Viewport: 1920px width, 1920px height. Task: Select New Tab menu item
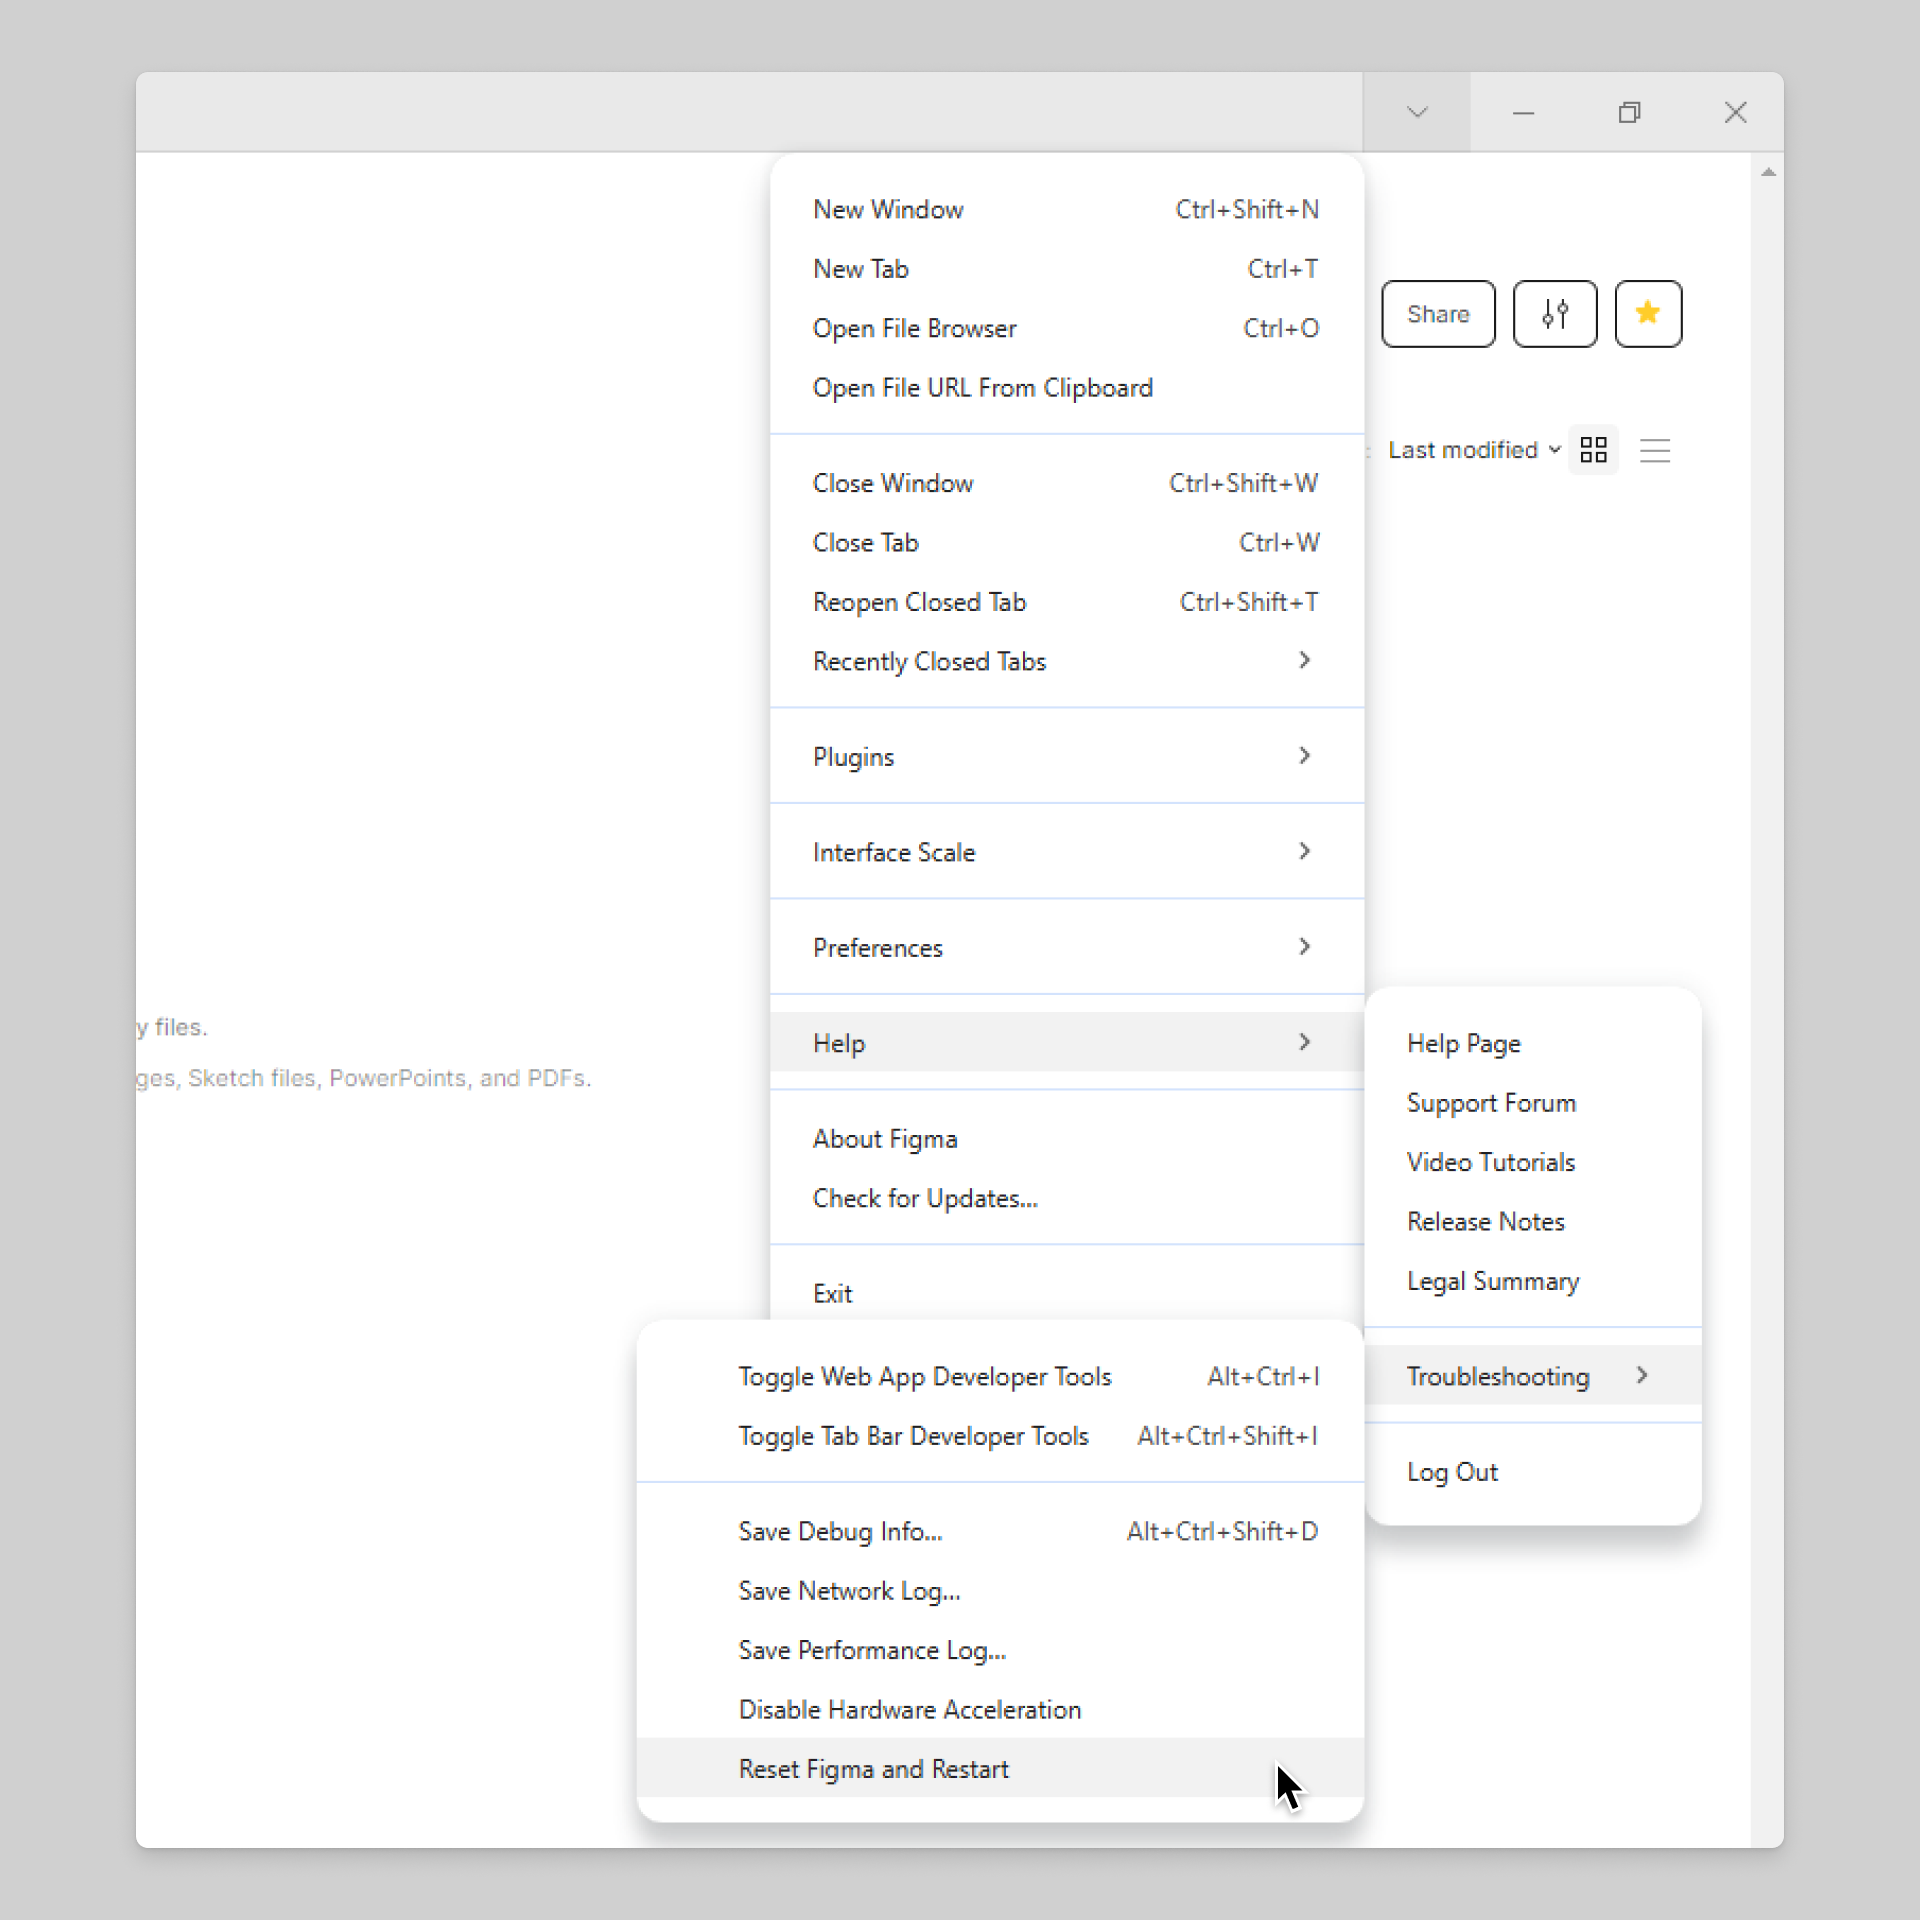point(1066,269)
